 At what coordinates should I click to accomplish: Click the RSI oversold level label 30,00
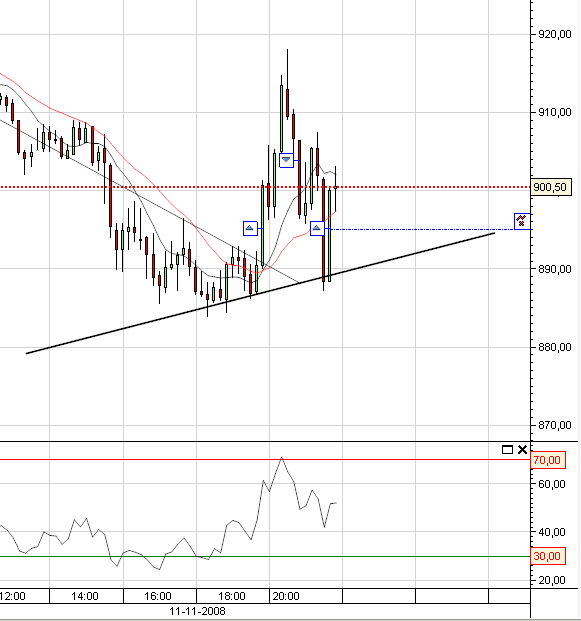coord(547,556)
